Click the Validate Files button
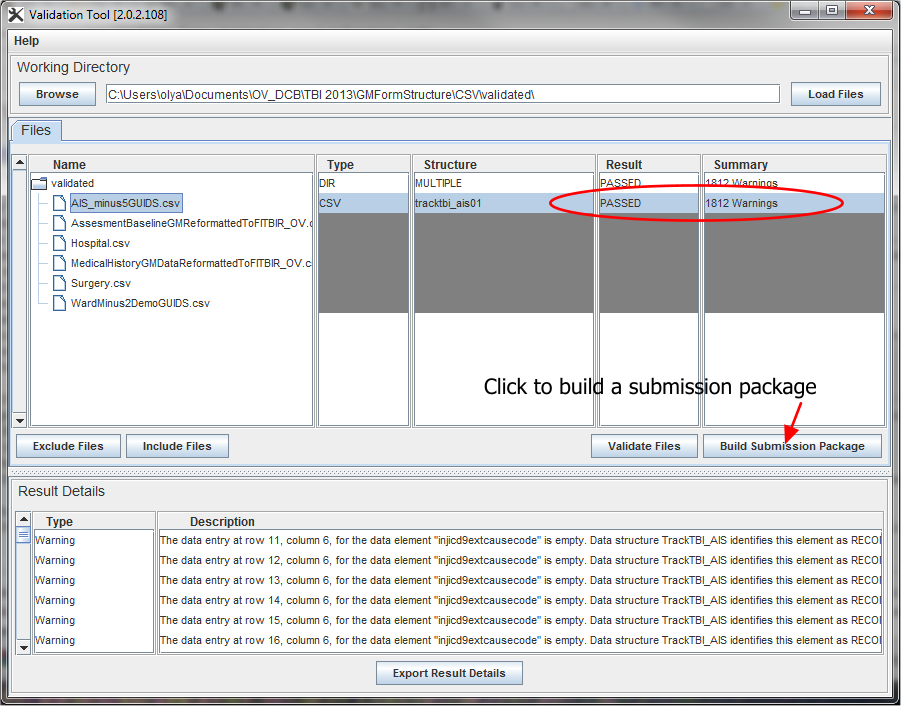Viewport: 901px width, 706px height. pyautogui.click(x=644, y=446)
